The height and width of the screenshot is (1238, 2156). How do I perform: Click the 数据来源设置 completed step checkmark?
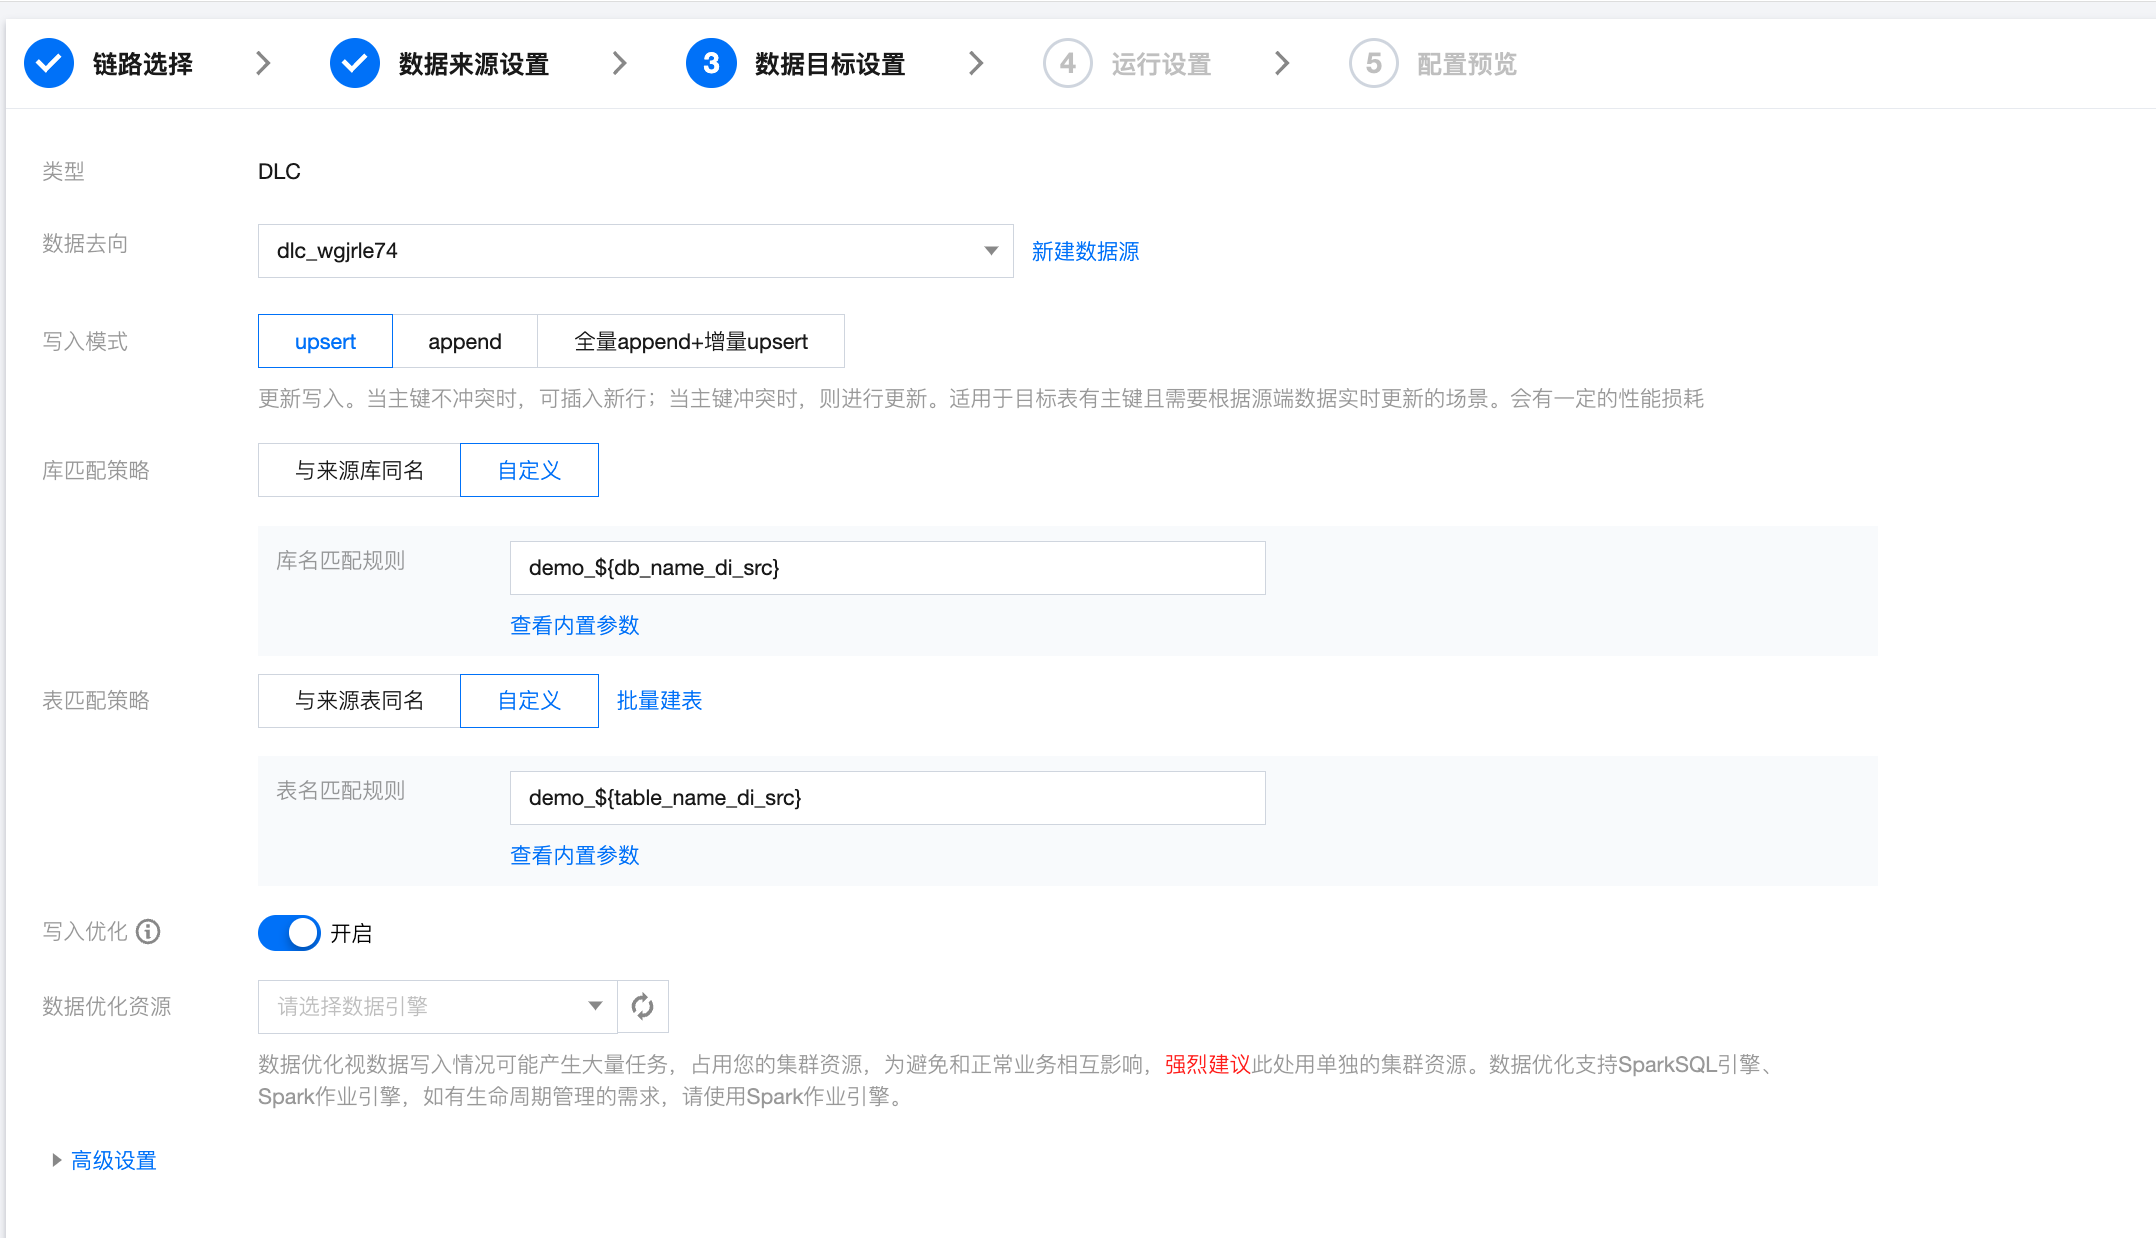click(x=355, y=64)
